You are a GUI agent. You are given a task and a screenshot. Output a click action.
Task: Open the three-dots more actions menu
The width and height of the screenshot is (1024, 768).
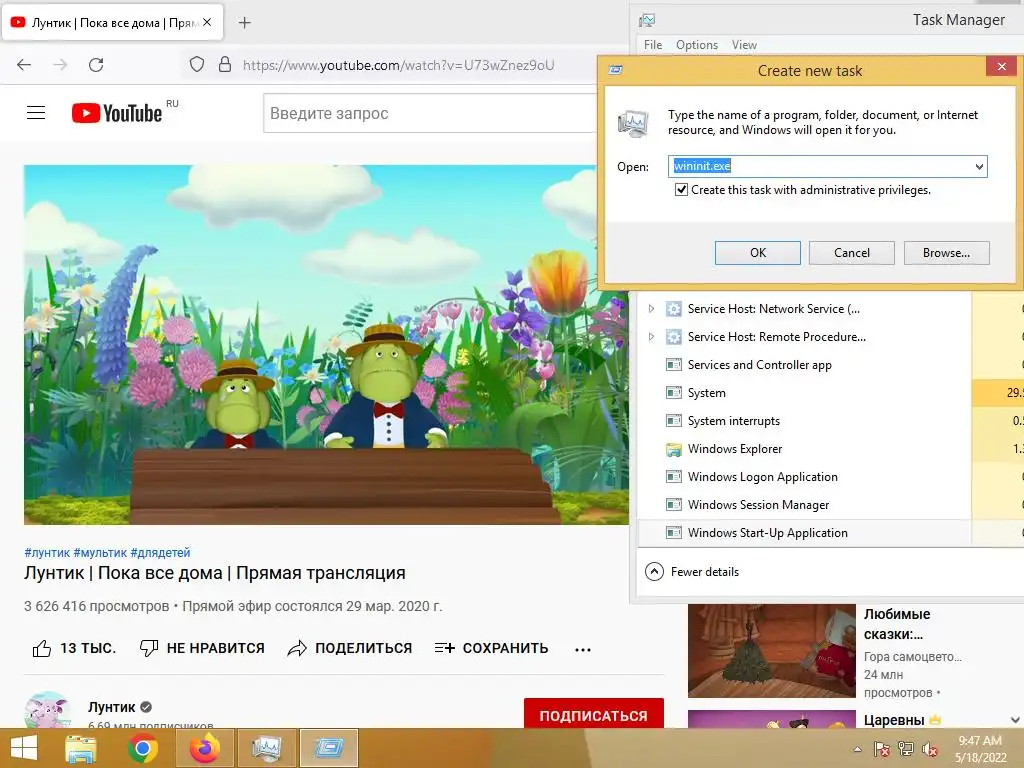pos(583,649)
